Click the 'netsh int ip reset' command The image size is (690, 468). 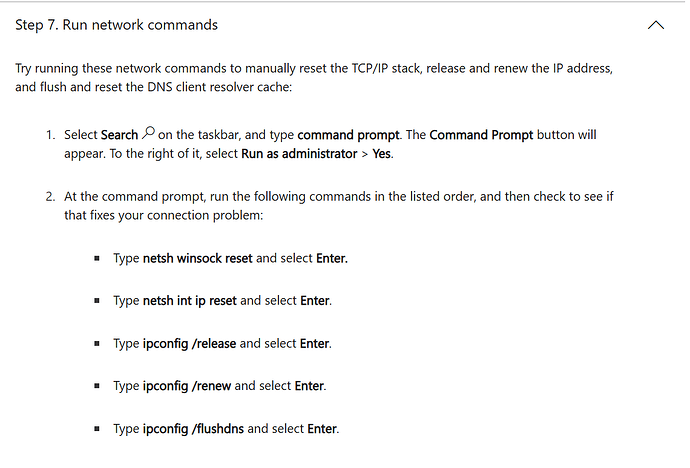(190, 301)
